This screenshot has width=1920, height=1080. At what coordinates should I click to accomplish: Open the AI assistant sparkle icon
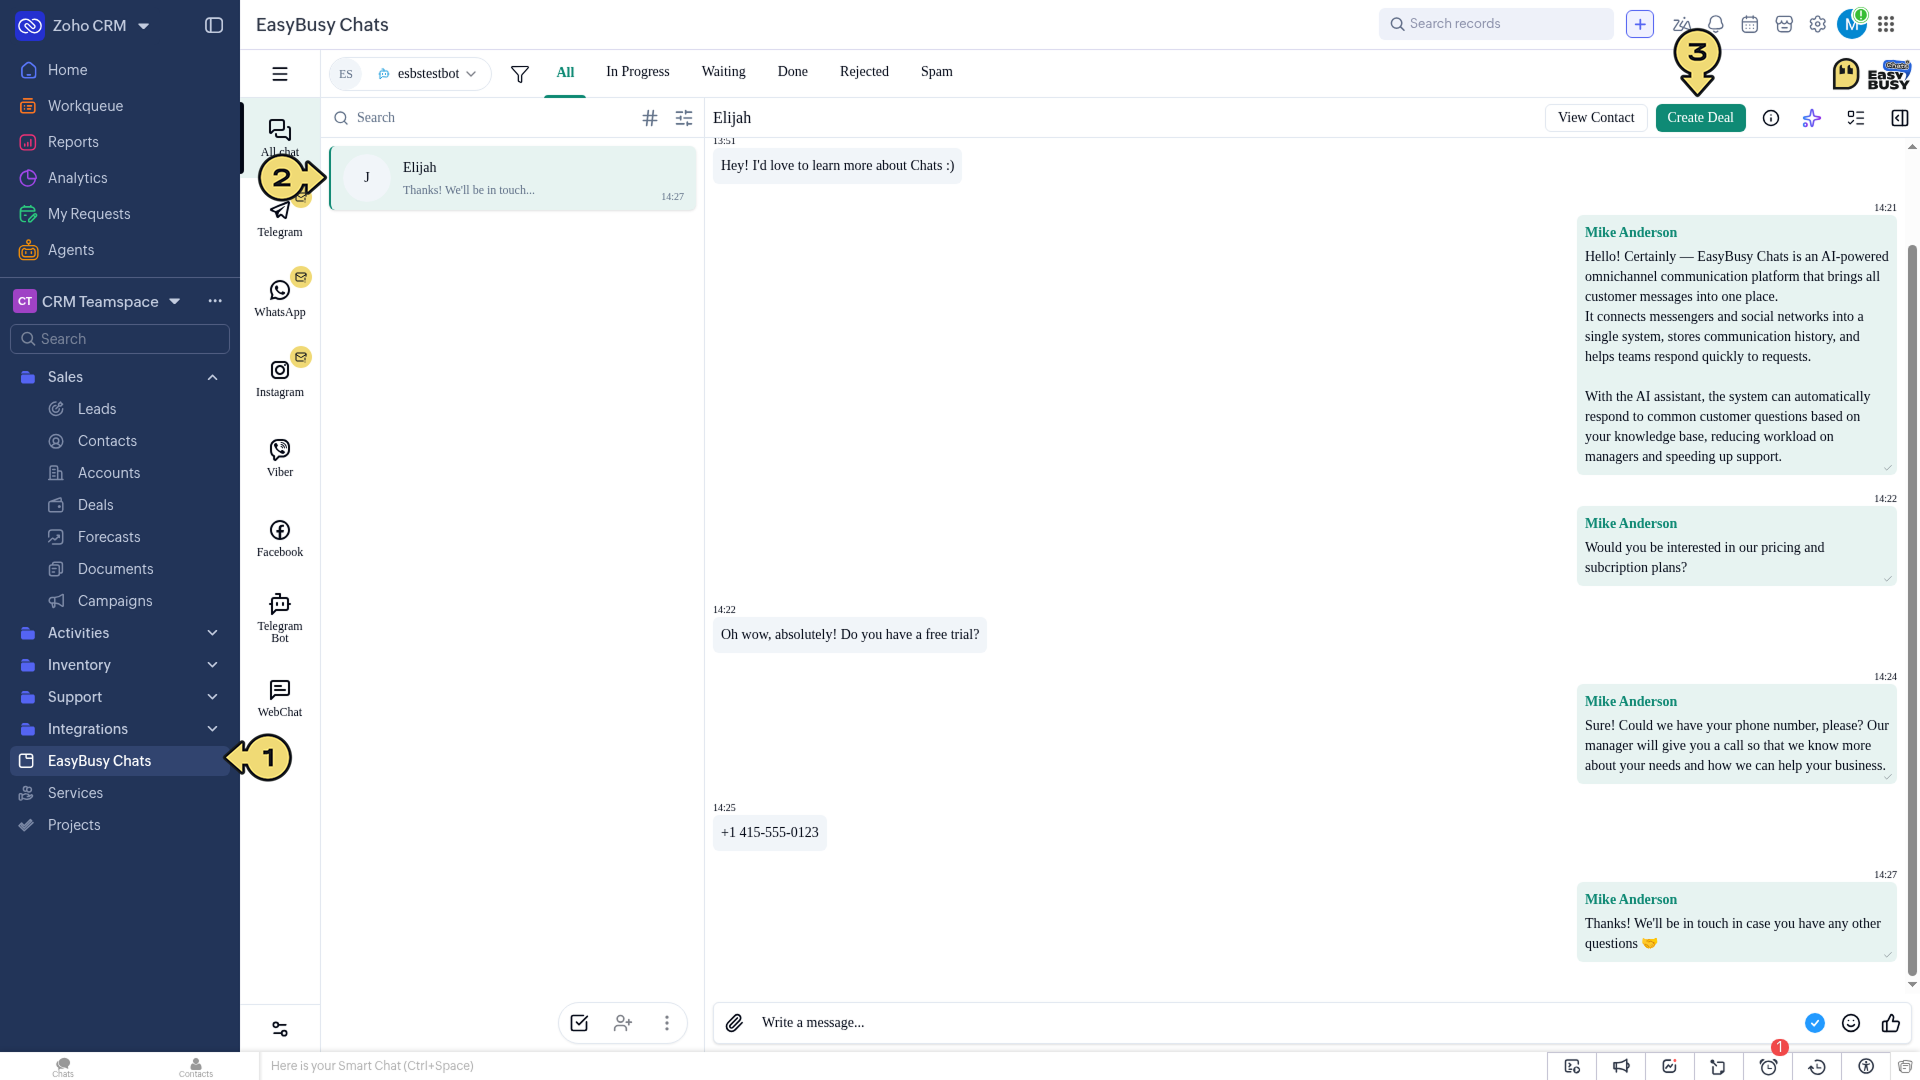click(1812, 118)
